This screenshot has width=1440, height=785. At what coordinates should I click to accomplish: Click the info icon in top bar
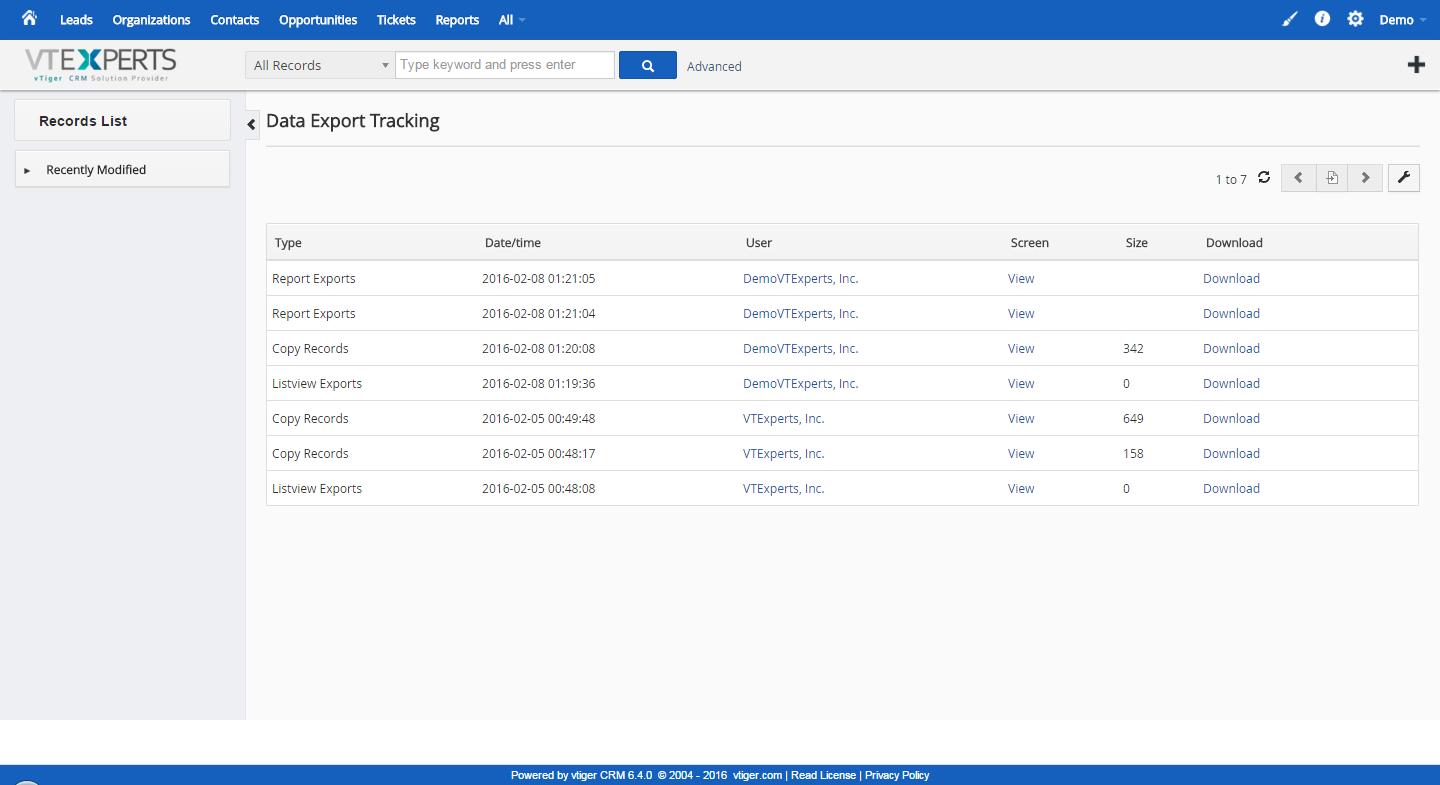pyautogui.click(x=1322, y=19)
